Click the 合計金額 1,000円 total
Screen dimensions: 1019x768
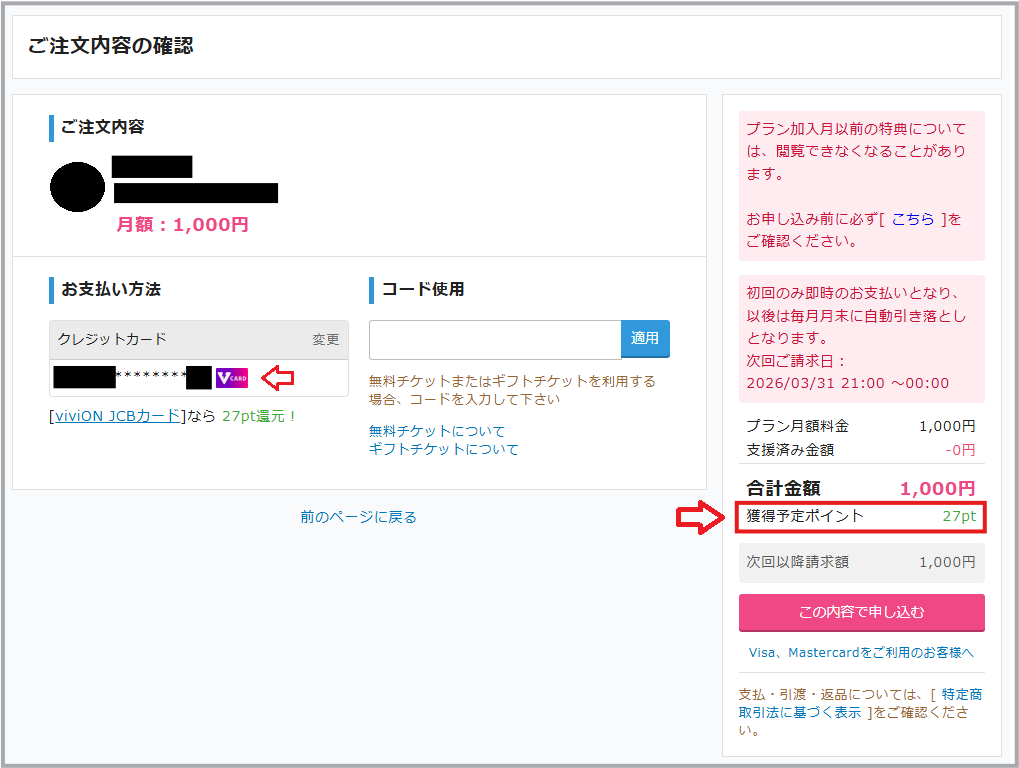(x=861, y=488)
